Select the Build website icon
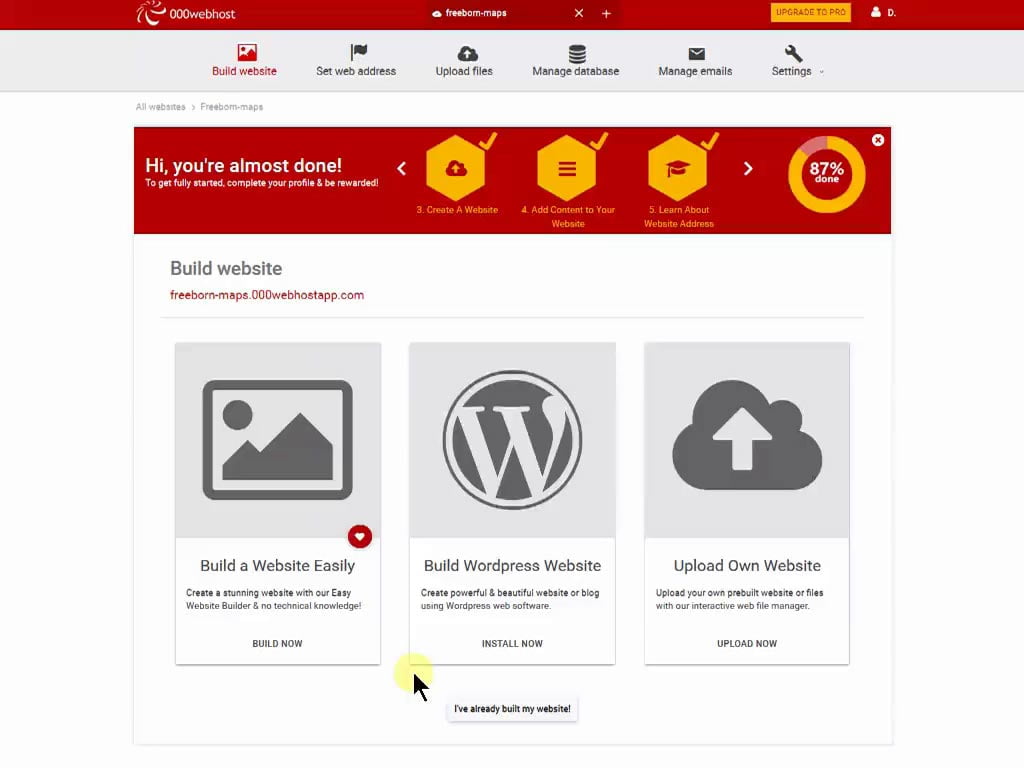 (244, 48)
